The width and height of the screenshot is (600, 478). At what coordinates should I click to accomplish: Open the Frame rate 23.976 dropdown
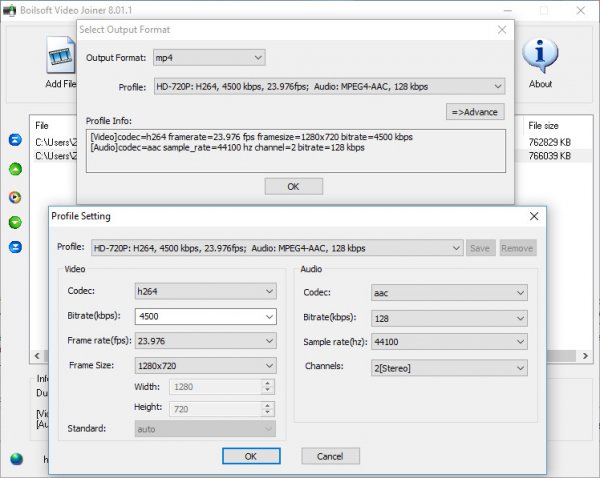coord(205,341)
